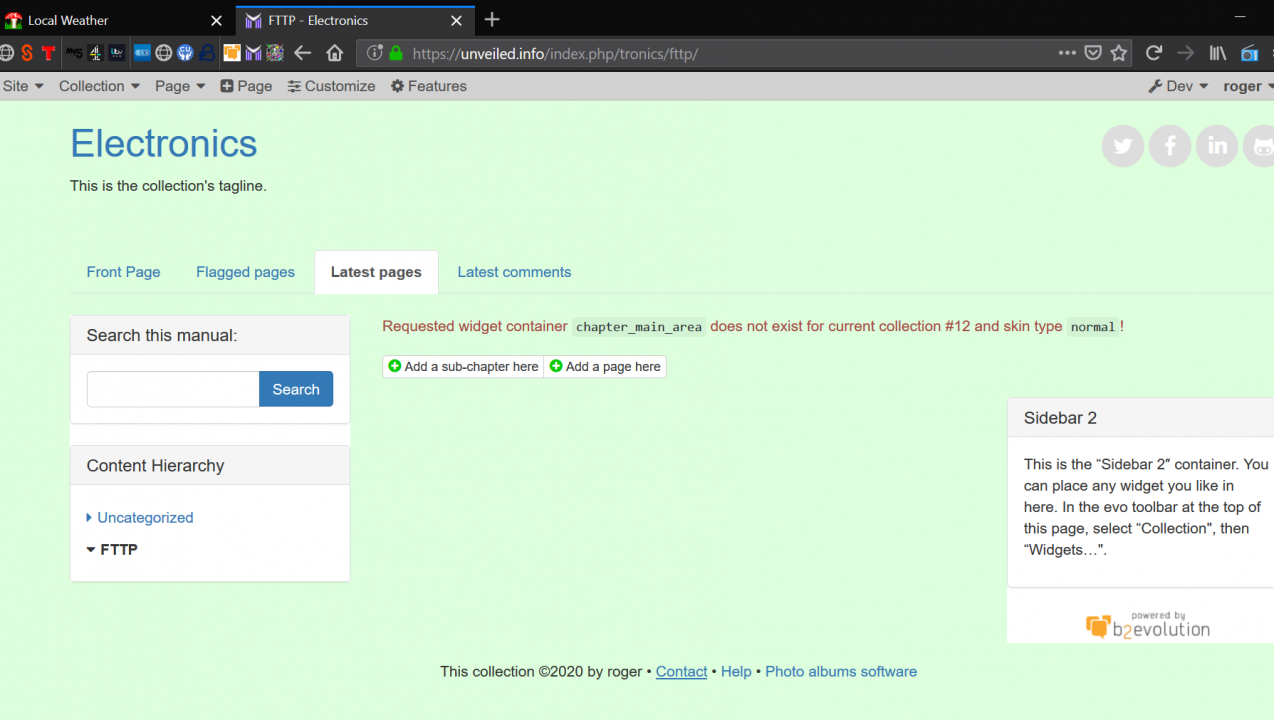Click the red S bookmark icon
The width and height of the screenshot is (1274, 720).
click(x=27, y=53)
